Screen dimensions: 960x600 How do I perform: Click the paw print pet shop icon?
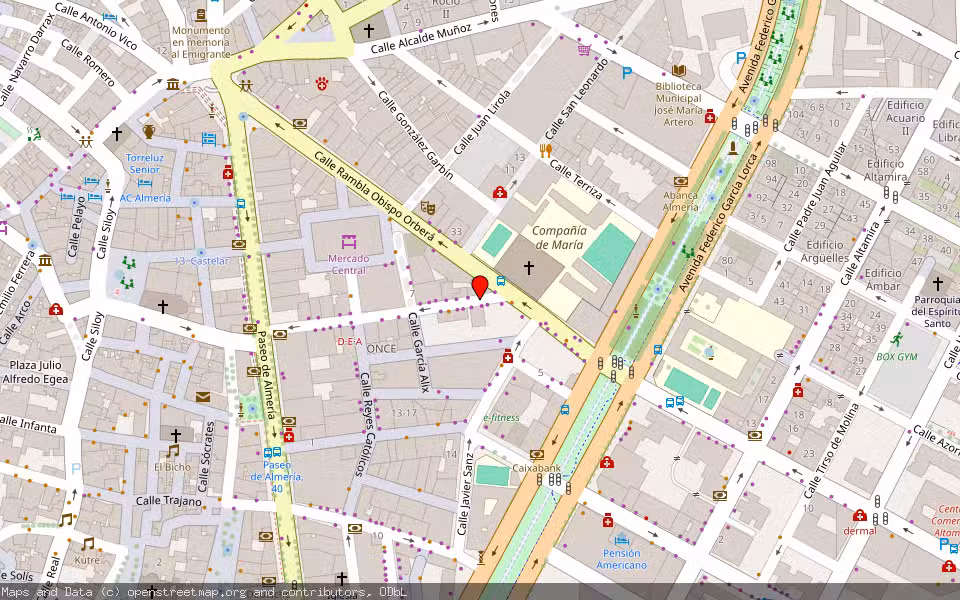click(x=322, y=83)
